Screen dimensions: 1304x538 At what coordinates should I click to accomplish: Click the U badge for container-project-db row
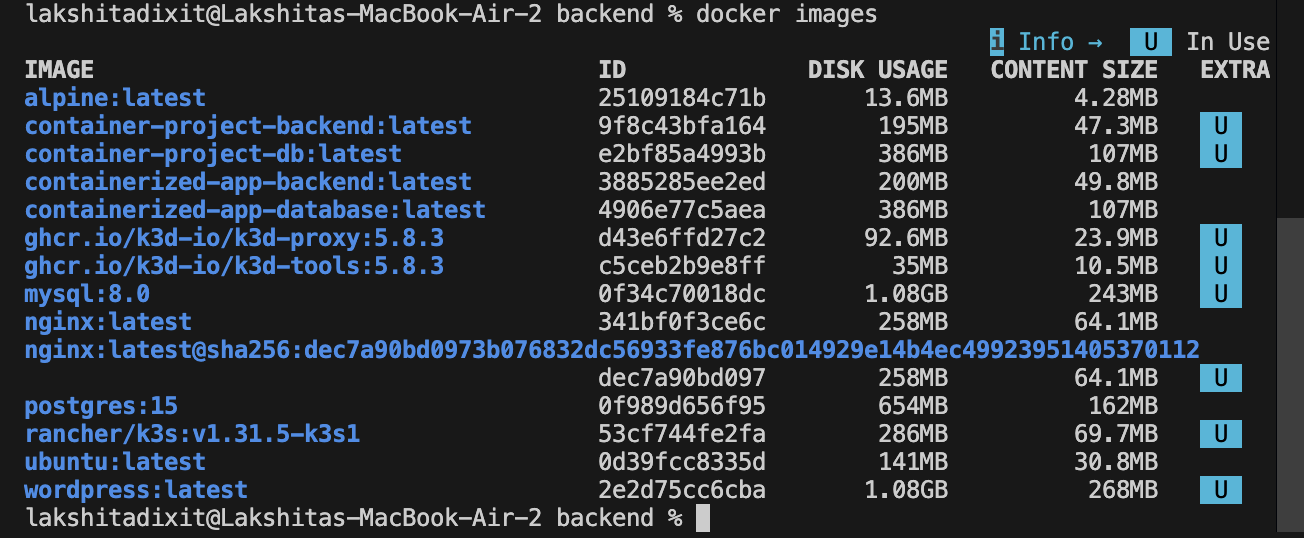coord(1220,154)
